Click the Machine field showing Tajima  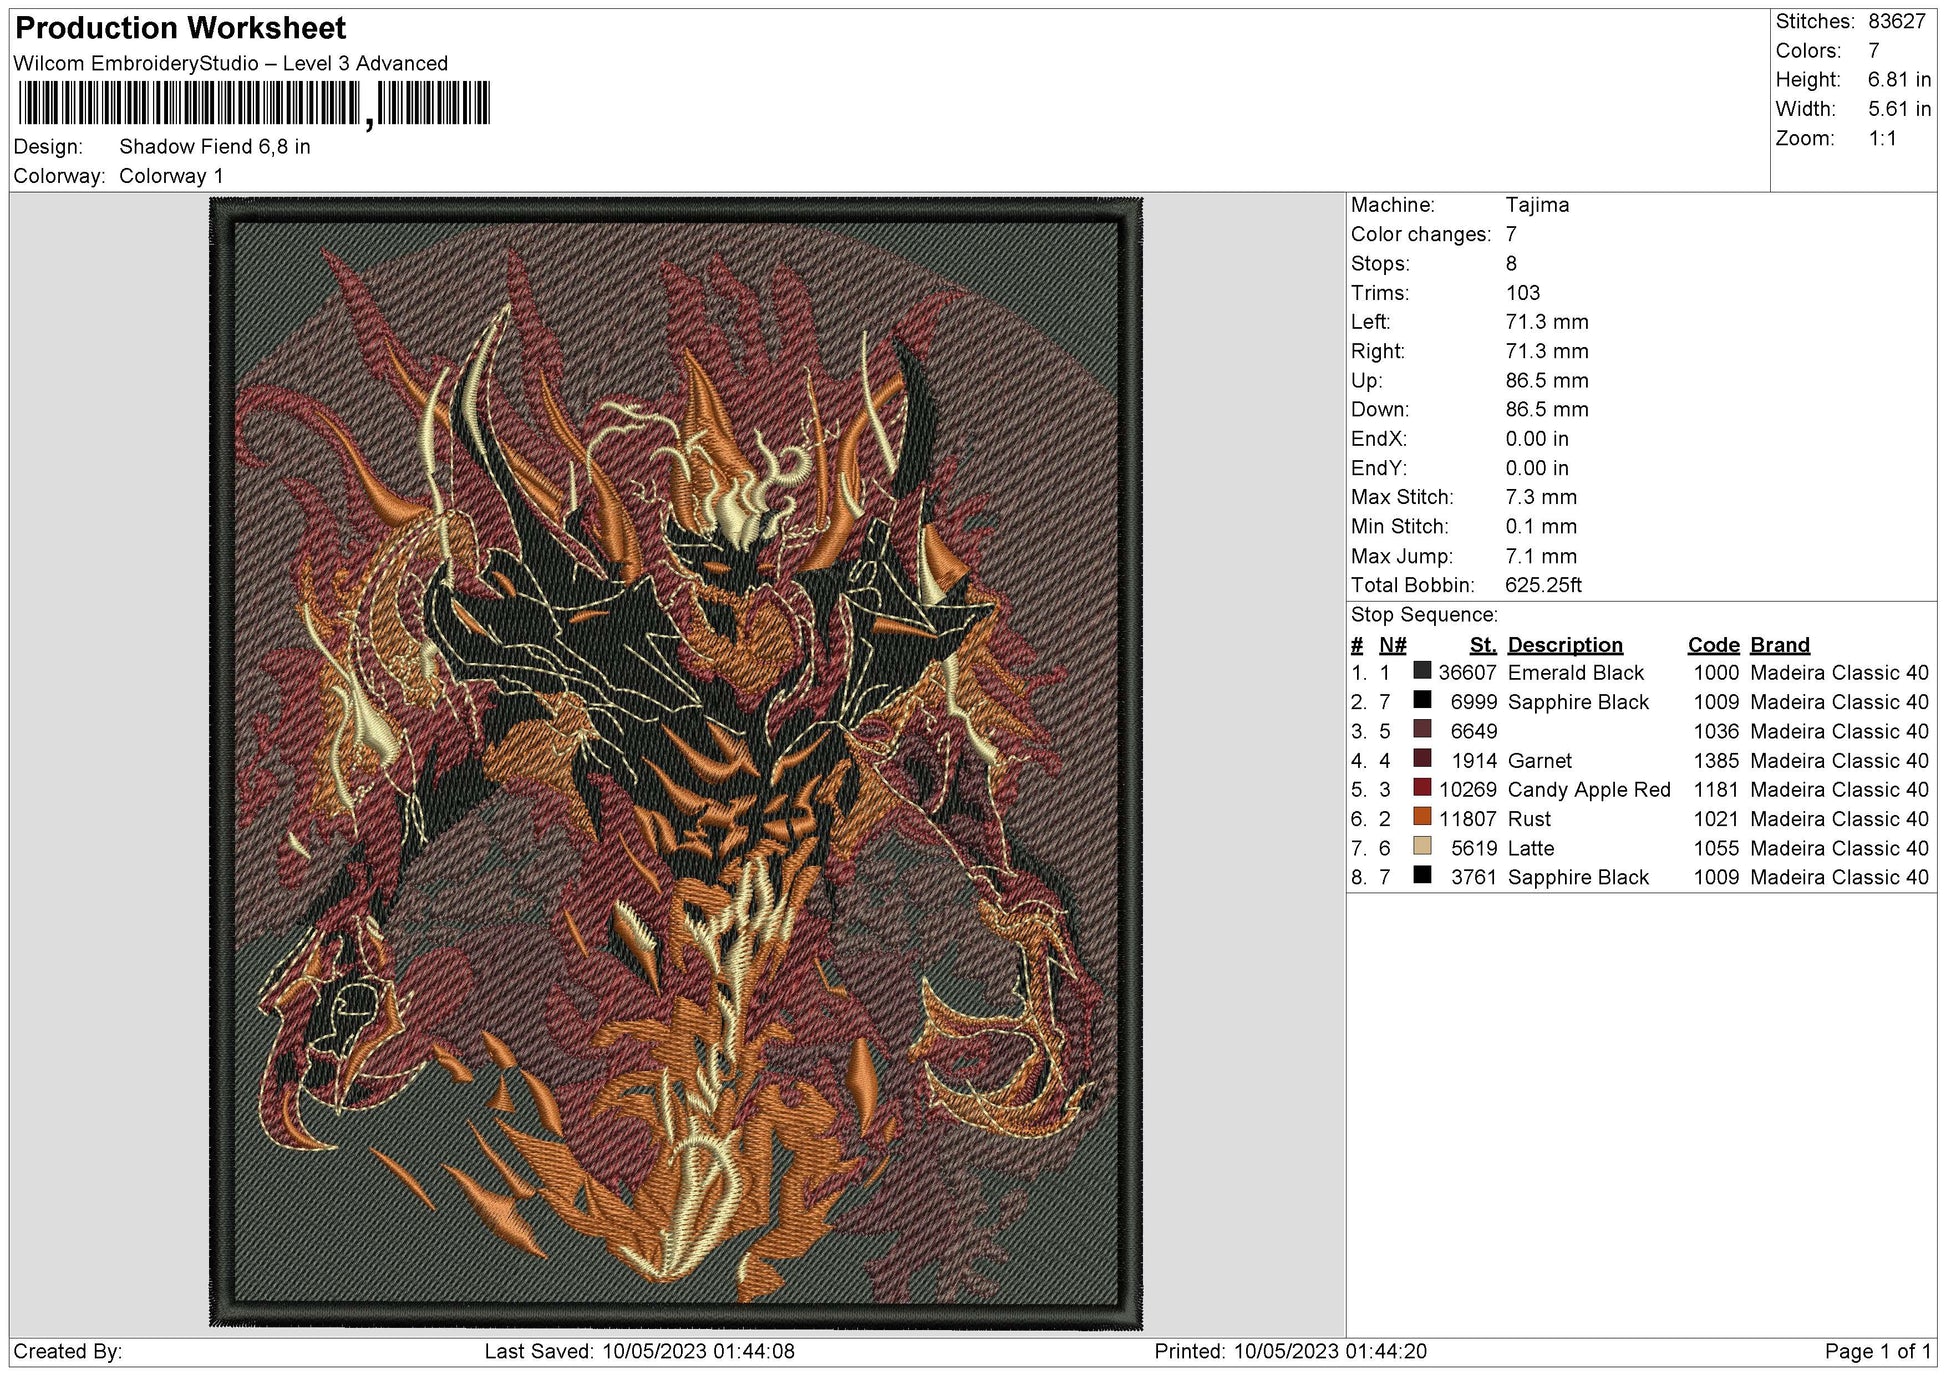pyautogui.click(x=1537, y=206)
